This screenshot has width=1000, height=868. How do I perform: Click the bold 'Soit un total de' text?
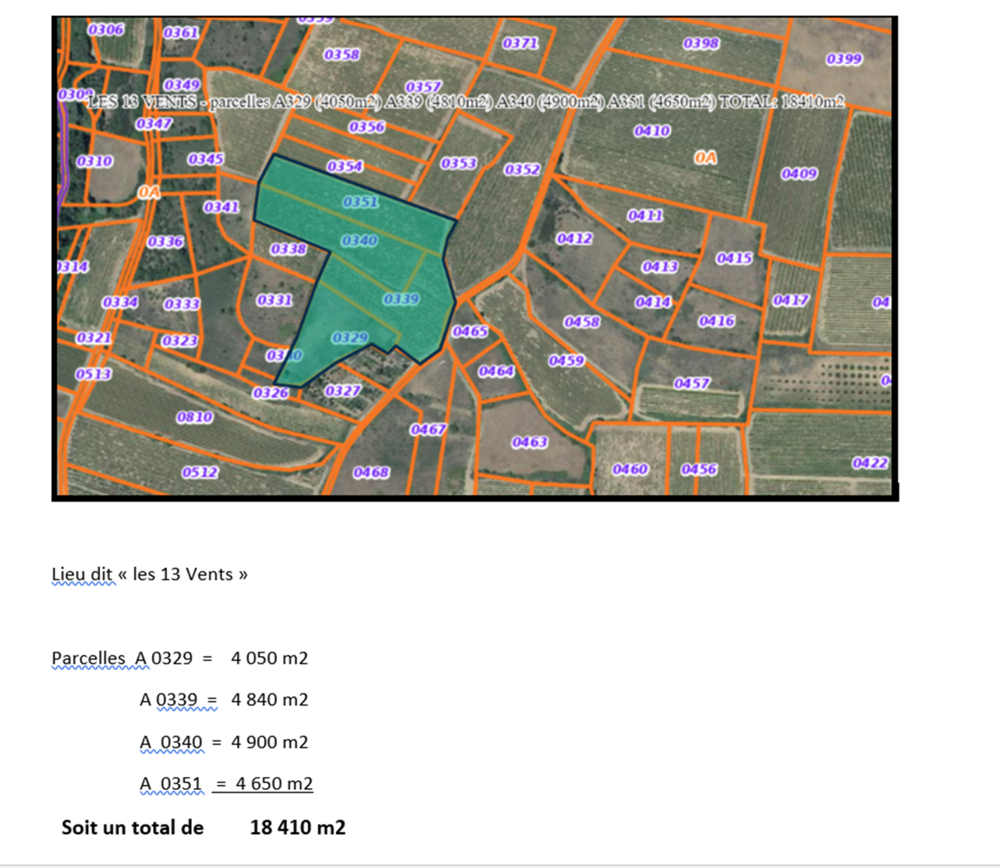tap(133, 827)
